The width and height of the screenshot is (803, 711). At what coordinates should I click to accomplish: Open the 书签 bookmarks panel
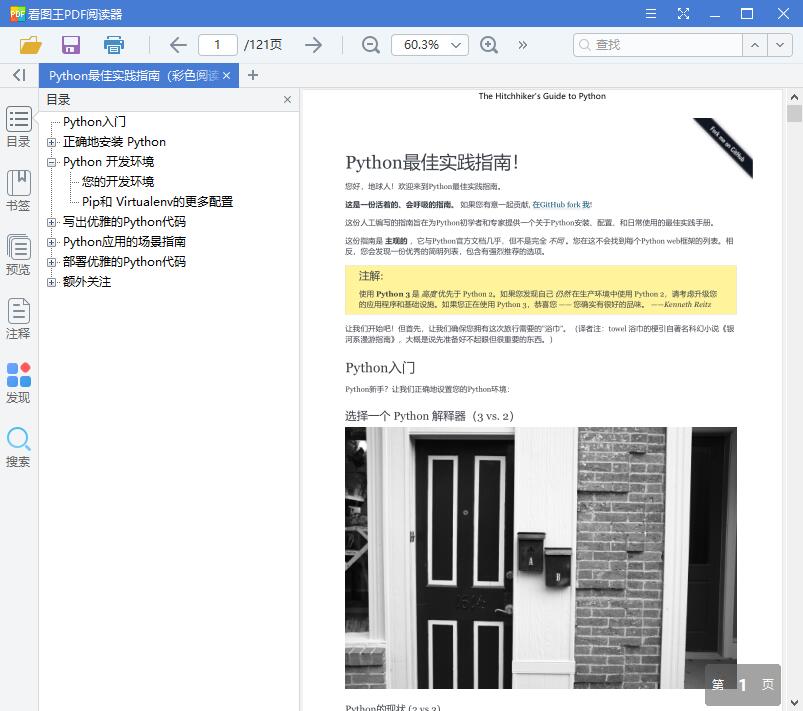[19, 190]
